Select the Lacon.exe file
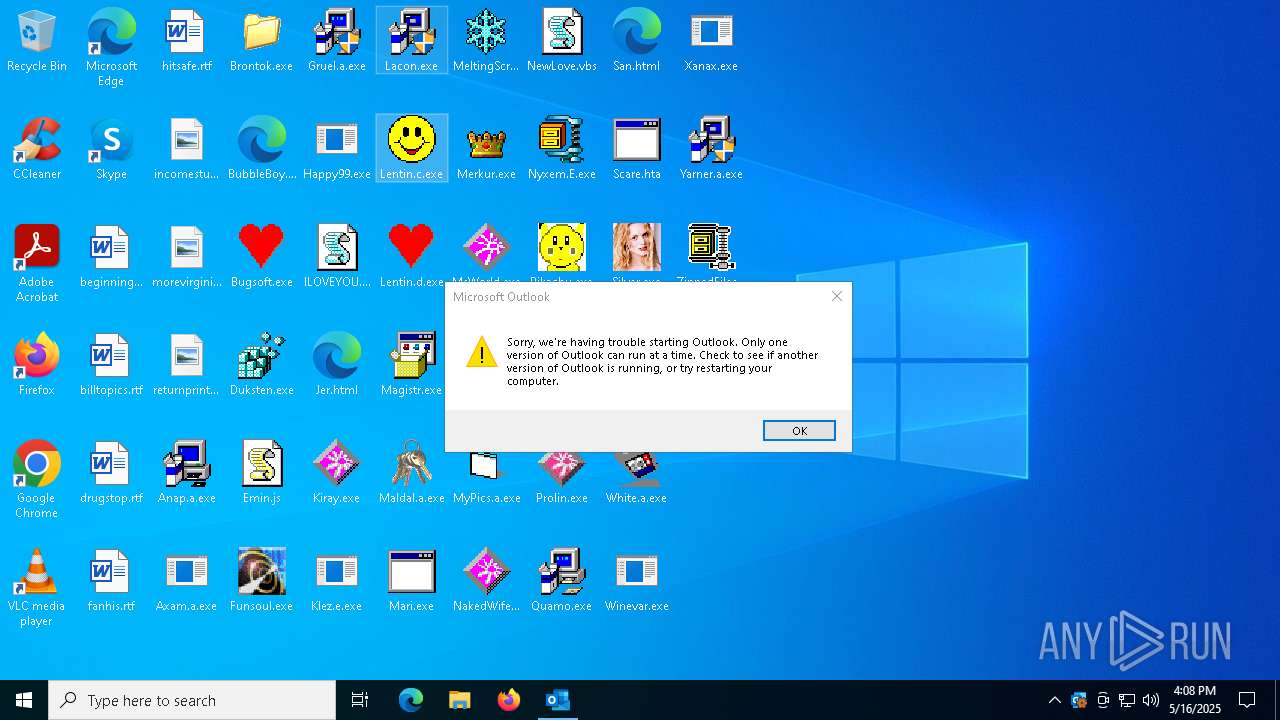 pos(411,42)
